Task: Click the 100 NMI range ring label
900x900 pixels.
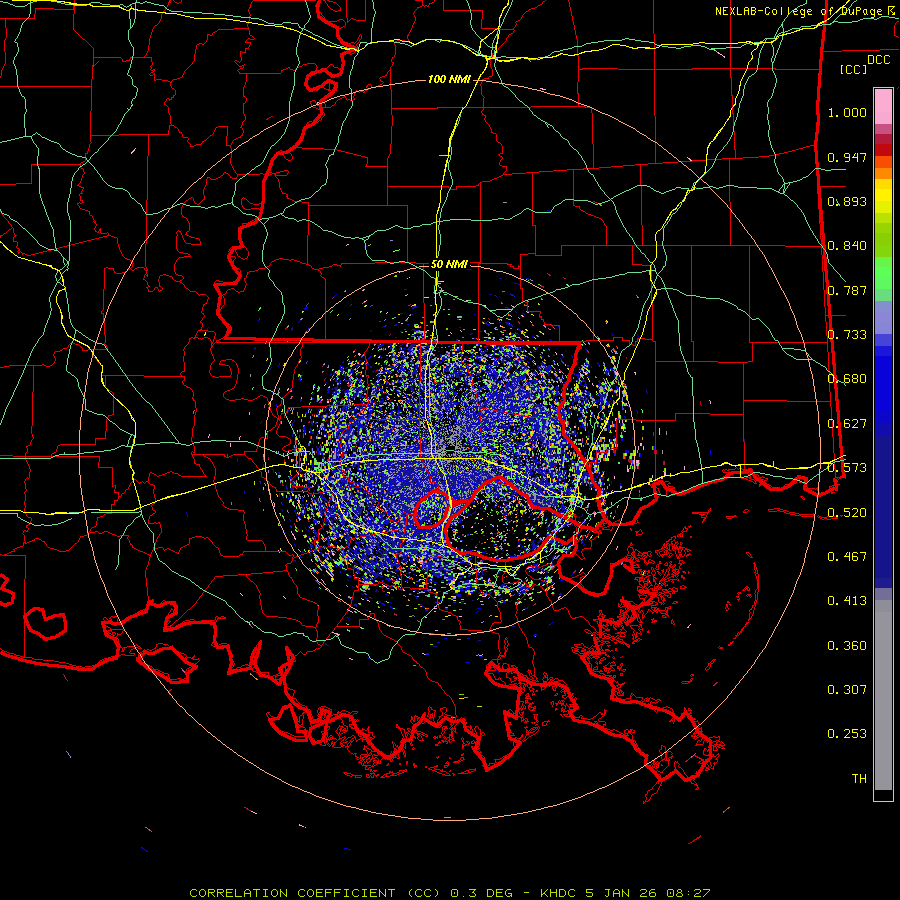Action: 448,79
